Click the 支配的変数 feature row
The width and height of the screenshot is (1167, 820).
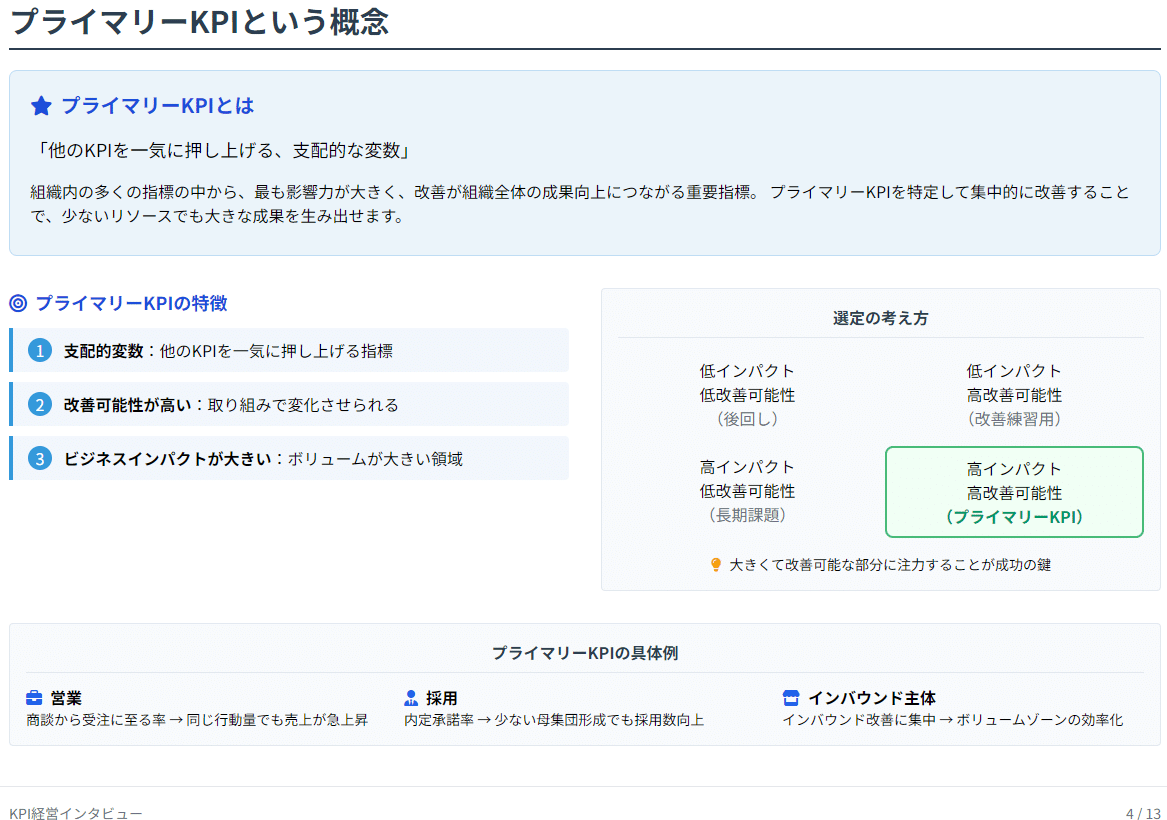click(x=290, y=350)
